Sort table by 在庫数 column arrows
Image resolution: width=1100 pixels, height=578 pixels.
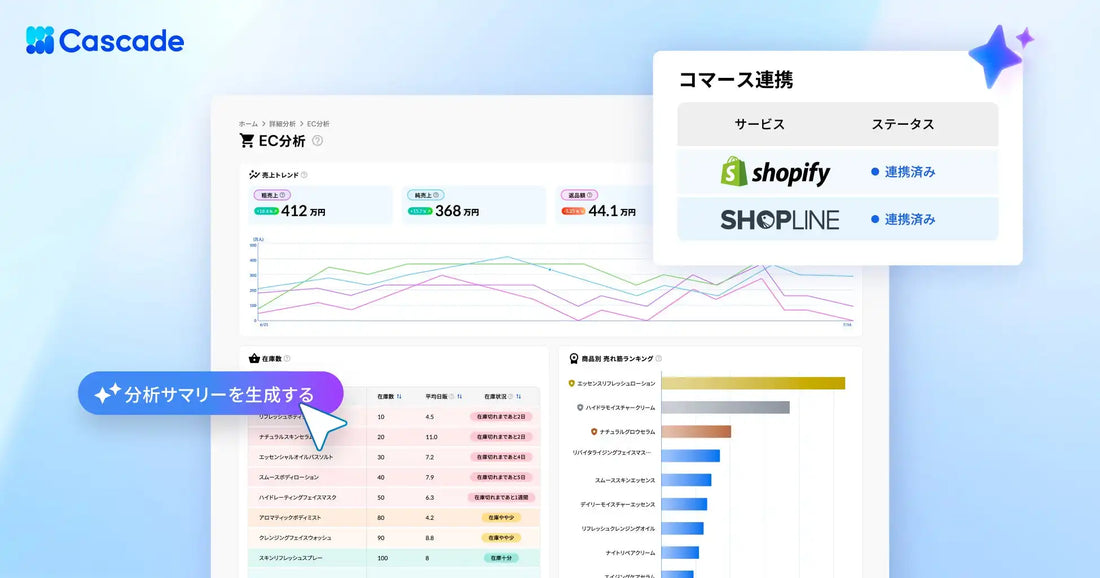(x=399, y=396)
